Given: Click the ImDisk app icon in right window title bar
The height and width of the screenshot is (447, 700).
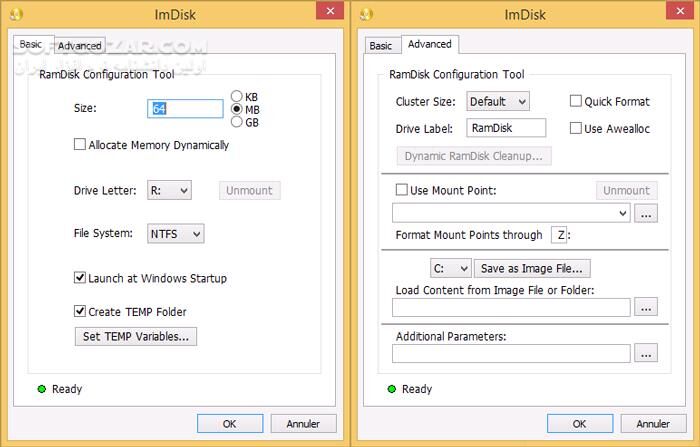Looking at the screenshot, I should click(366, 14).
